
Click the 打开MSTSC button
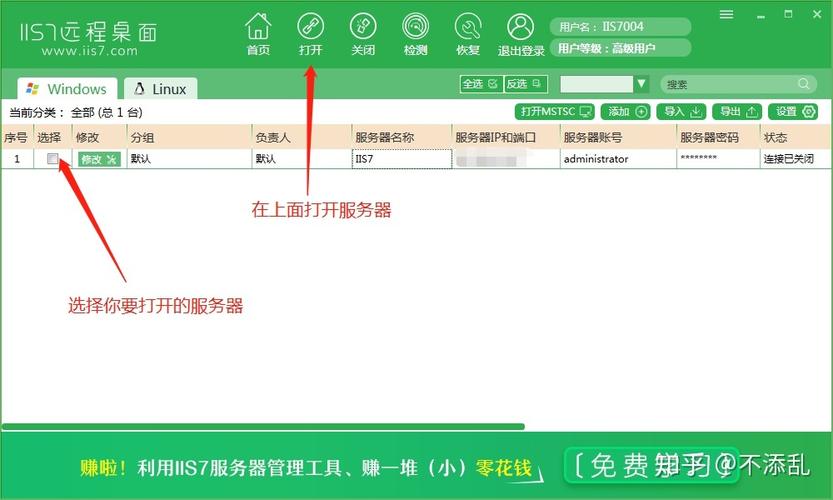pos(555,112)
